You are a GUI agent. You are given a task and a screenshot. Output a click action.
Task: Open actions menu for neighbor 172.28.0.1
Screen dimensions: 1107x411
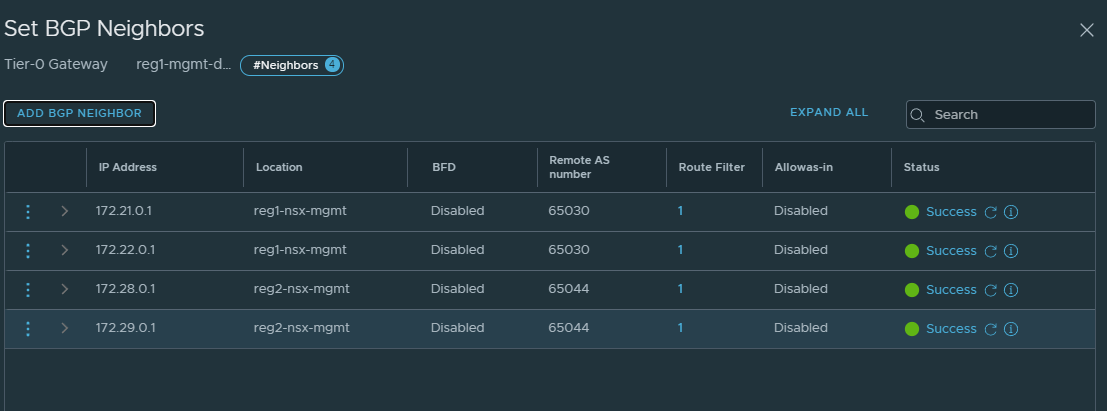tap(28, 289)
